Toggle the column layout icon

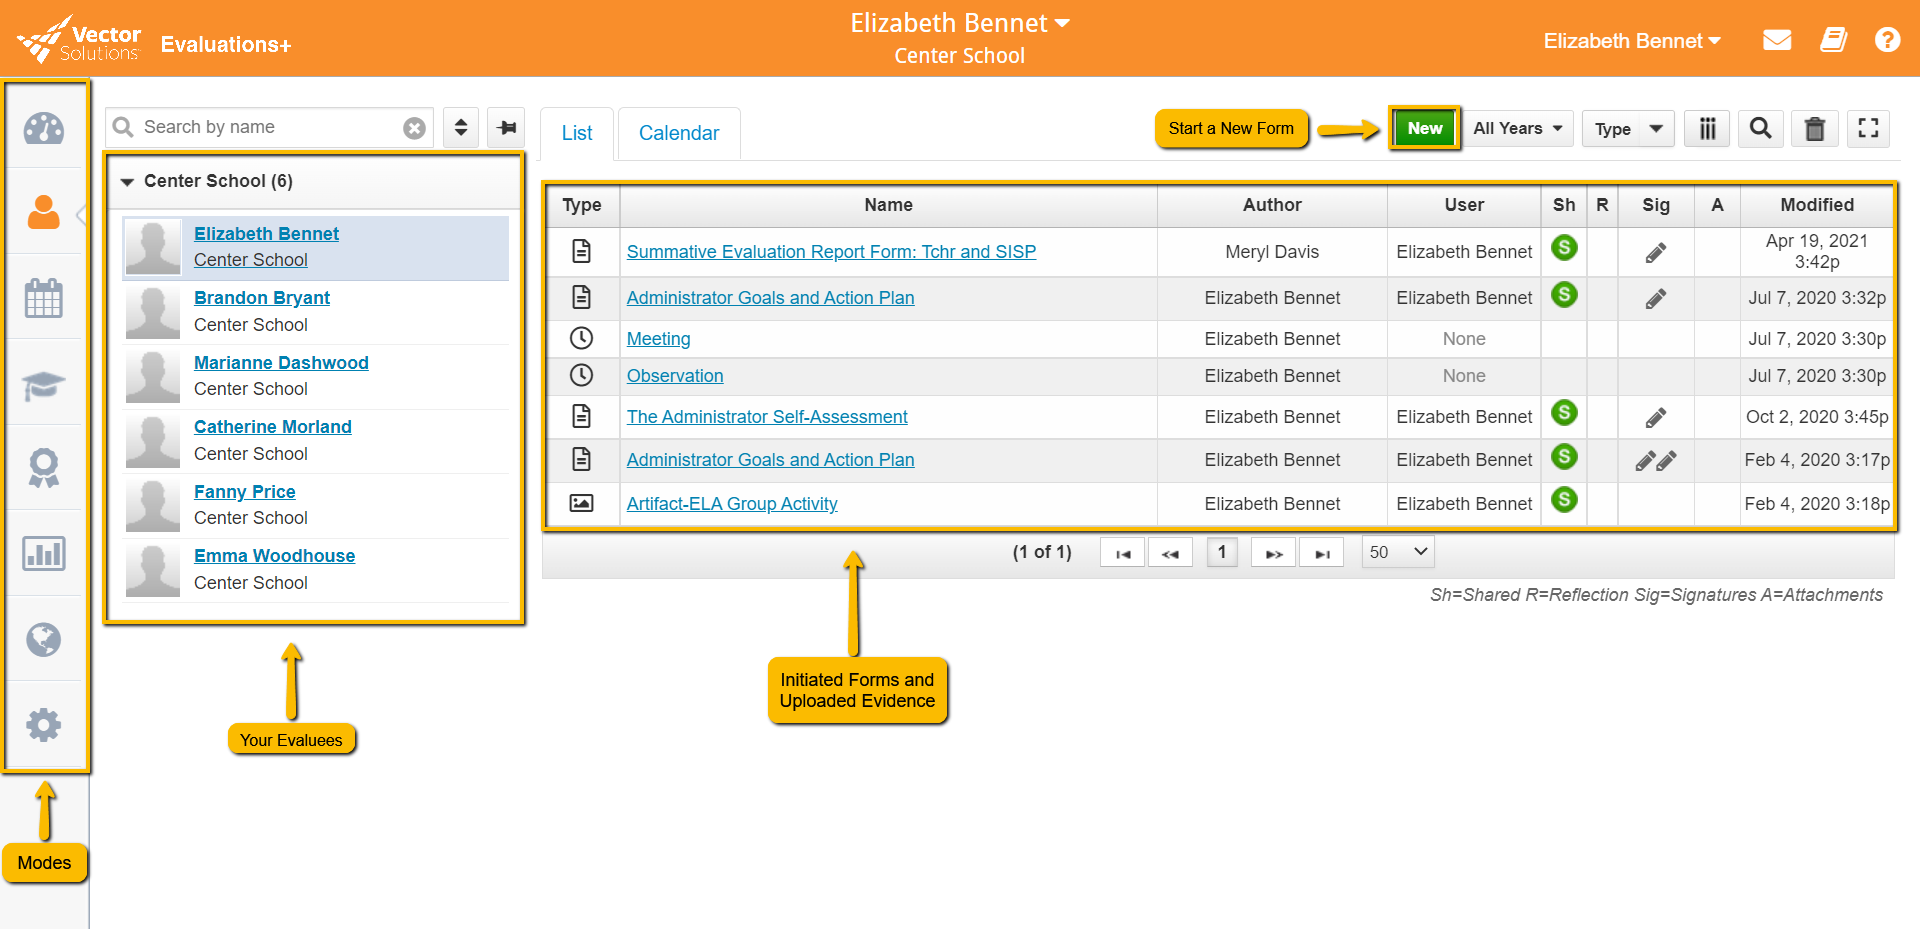1706,128
